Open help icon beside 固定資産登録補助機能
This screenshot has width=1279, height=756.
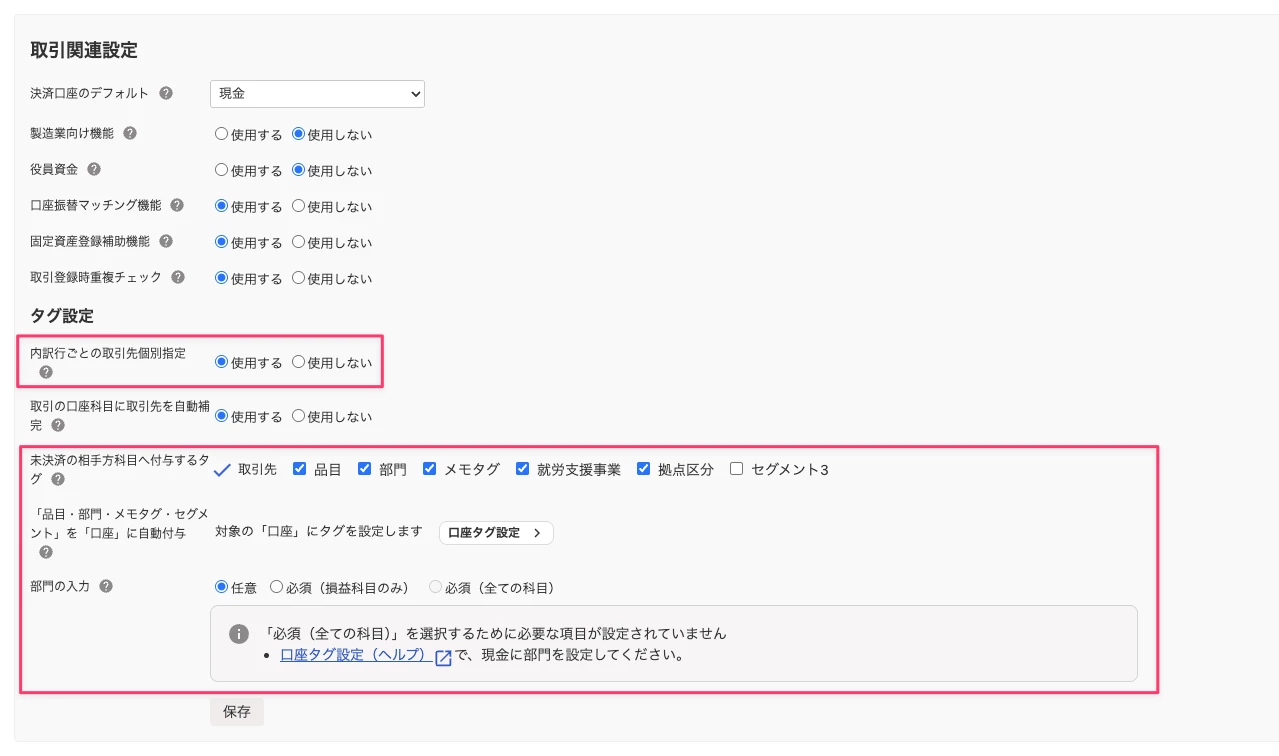(x=166, y=241)
